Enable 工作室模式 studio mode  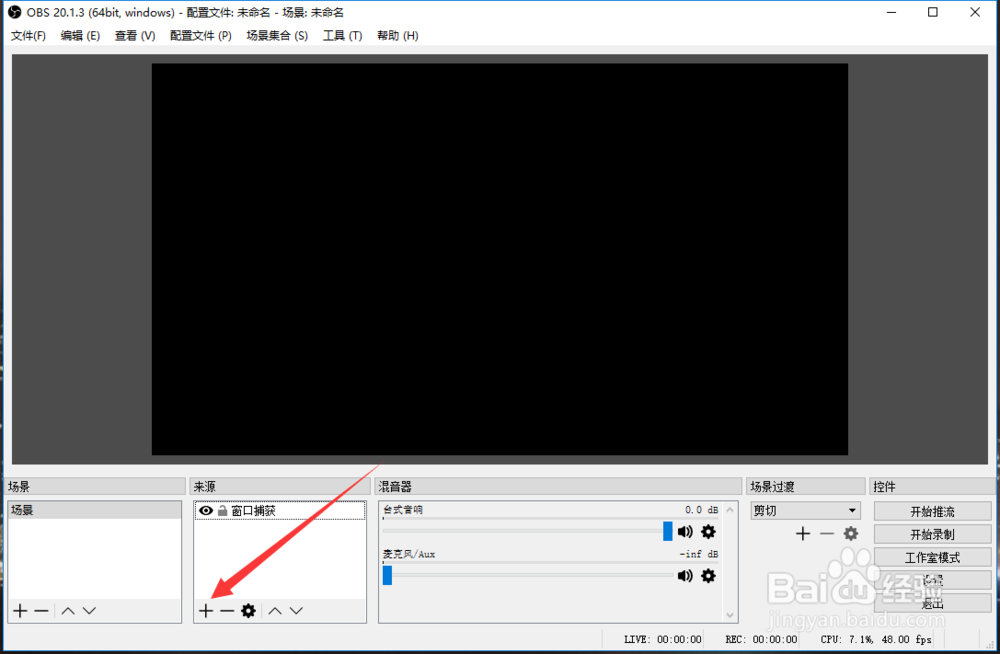[933, 556]
